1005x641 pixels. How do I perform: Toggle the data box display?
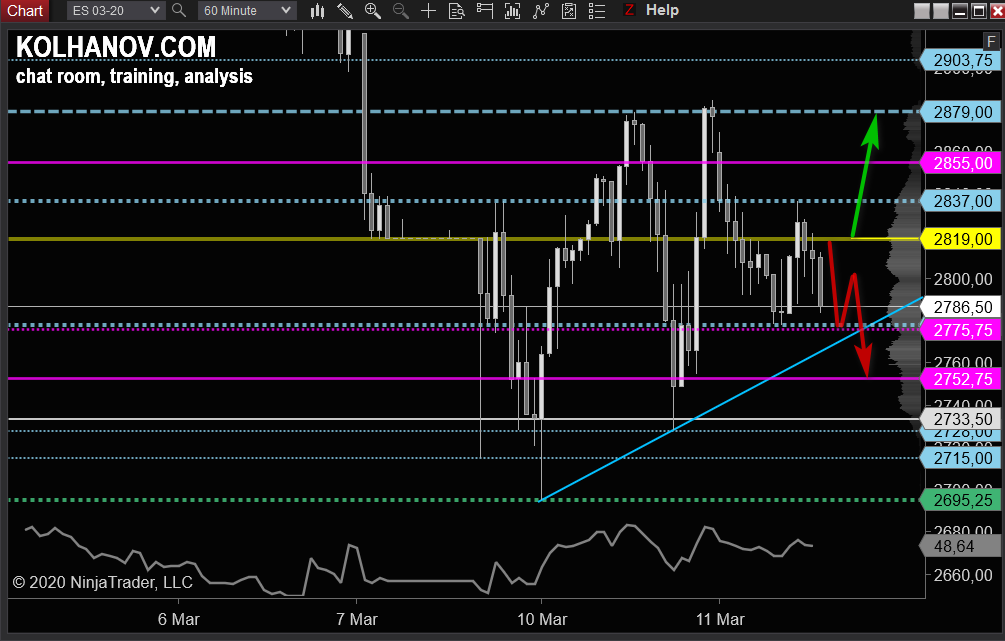point(457,11)
